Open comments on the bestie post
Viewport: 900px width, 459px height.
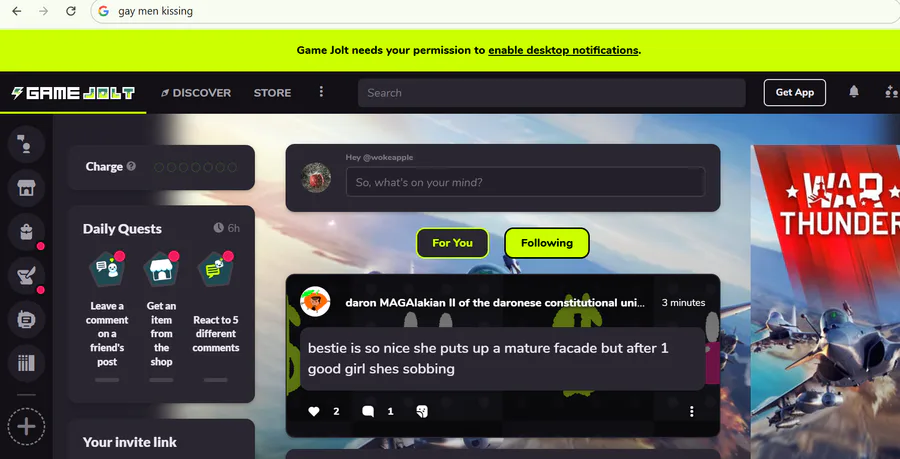click(x=368, y=411)
